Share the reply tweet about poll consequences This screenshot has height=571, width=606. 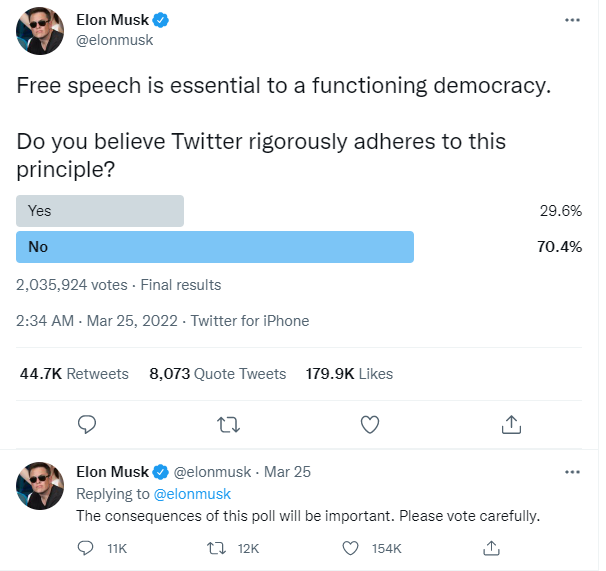coord(491,548)
